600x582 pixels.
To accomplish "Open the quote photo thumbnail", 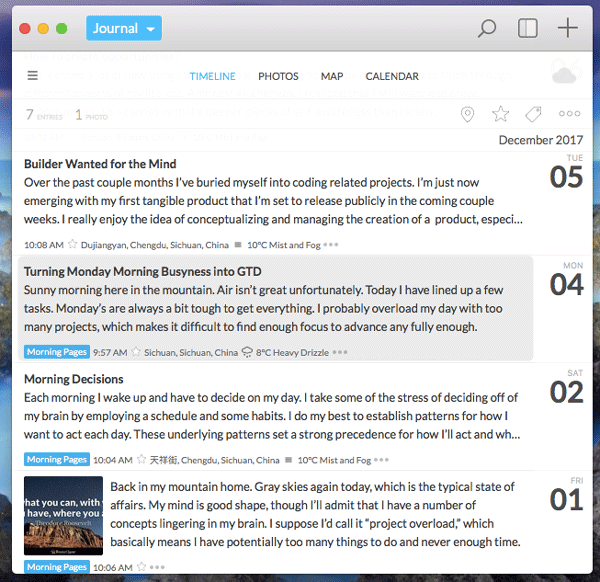I will (x=62, y=515).
